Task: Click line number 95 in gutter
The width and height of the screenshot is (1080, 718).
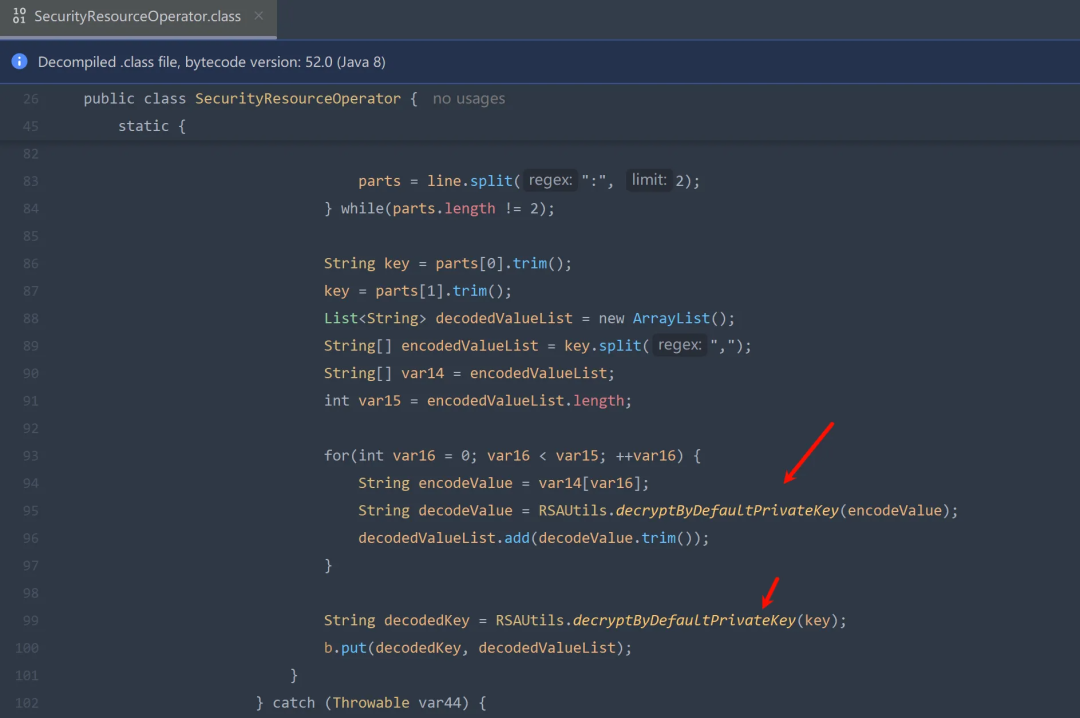Action: [x=31, y=511]
